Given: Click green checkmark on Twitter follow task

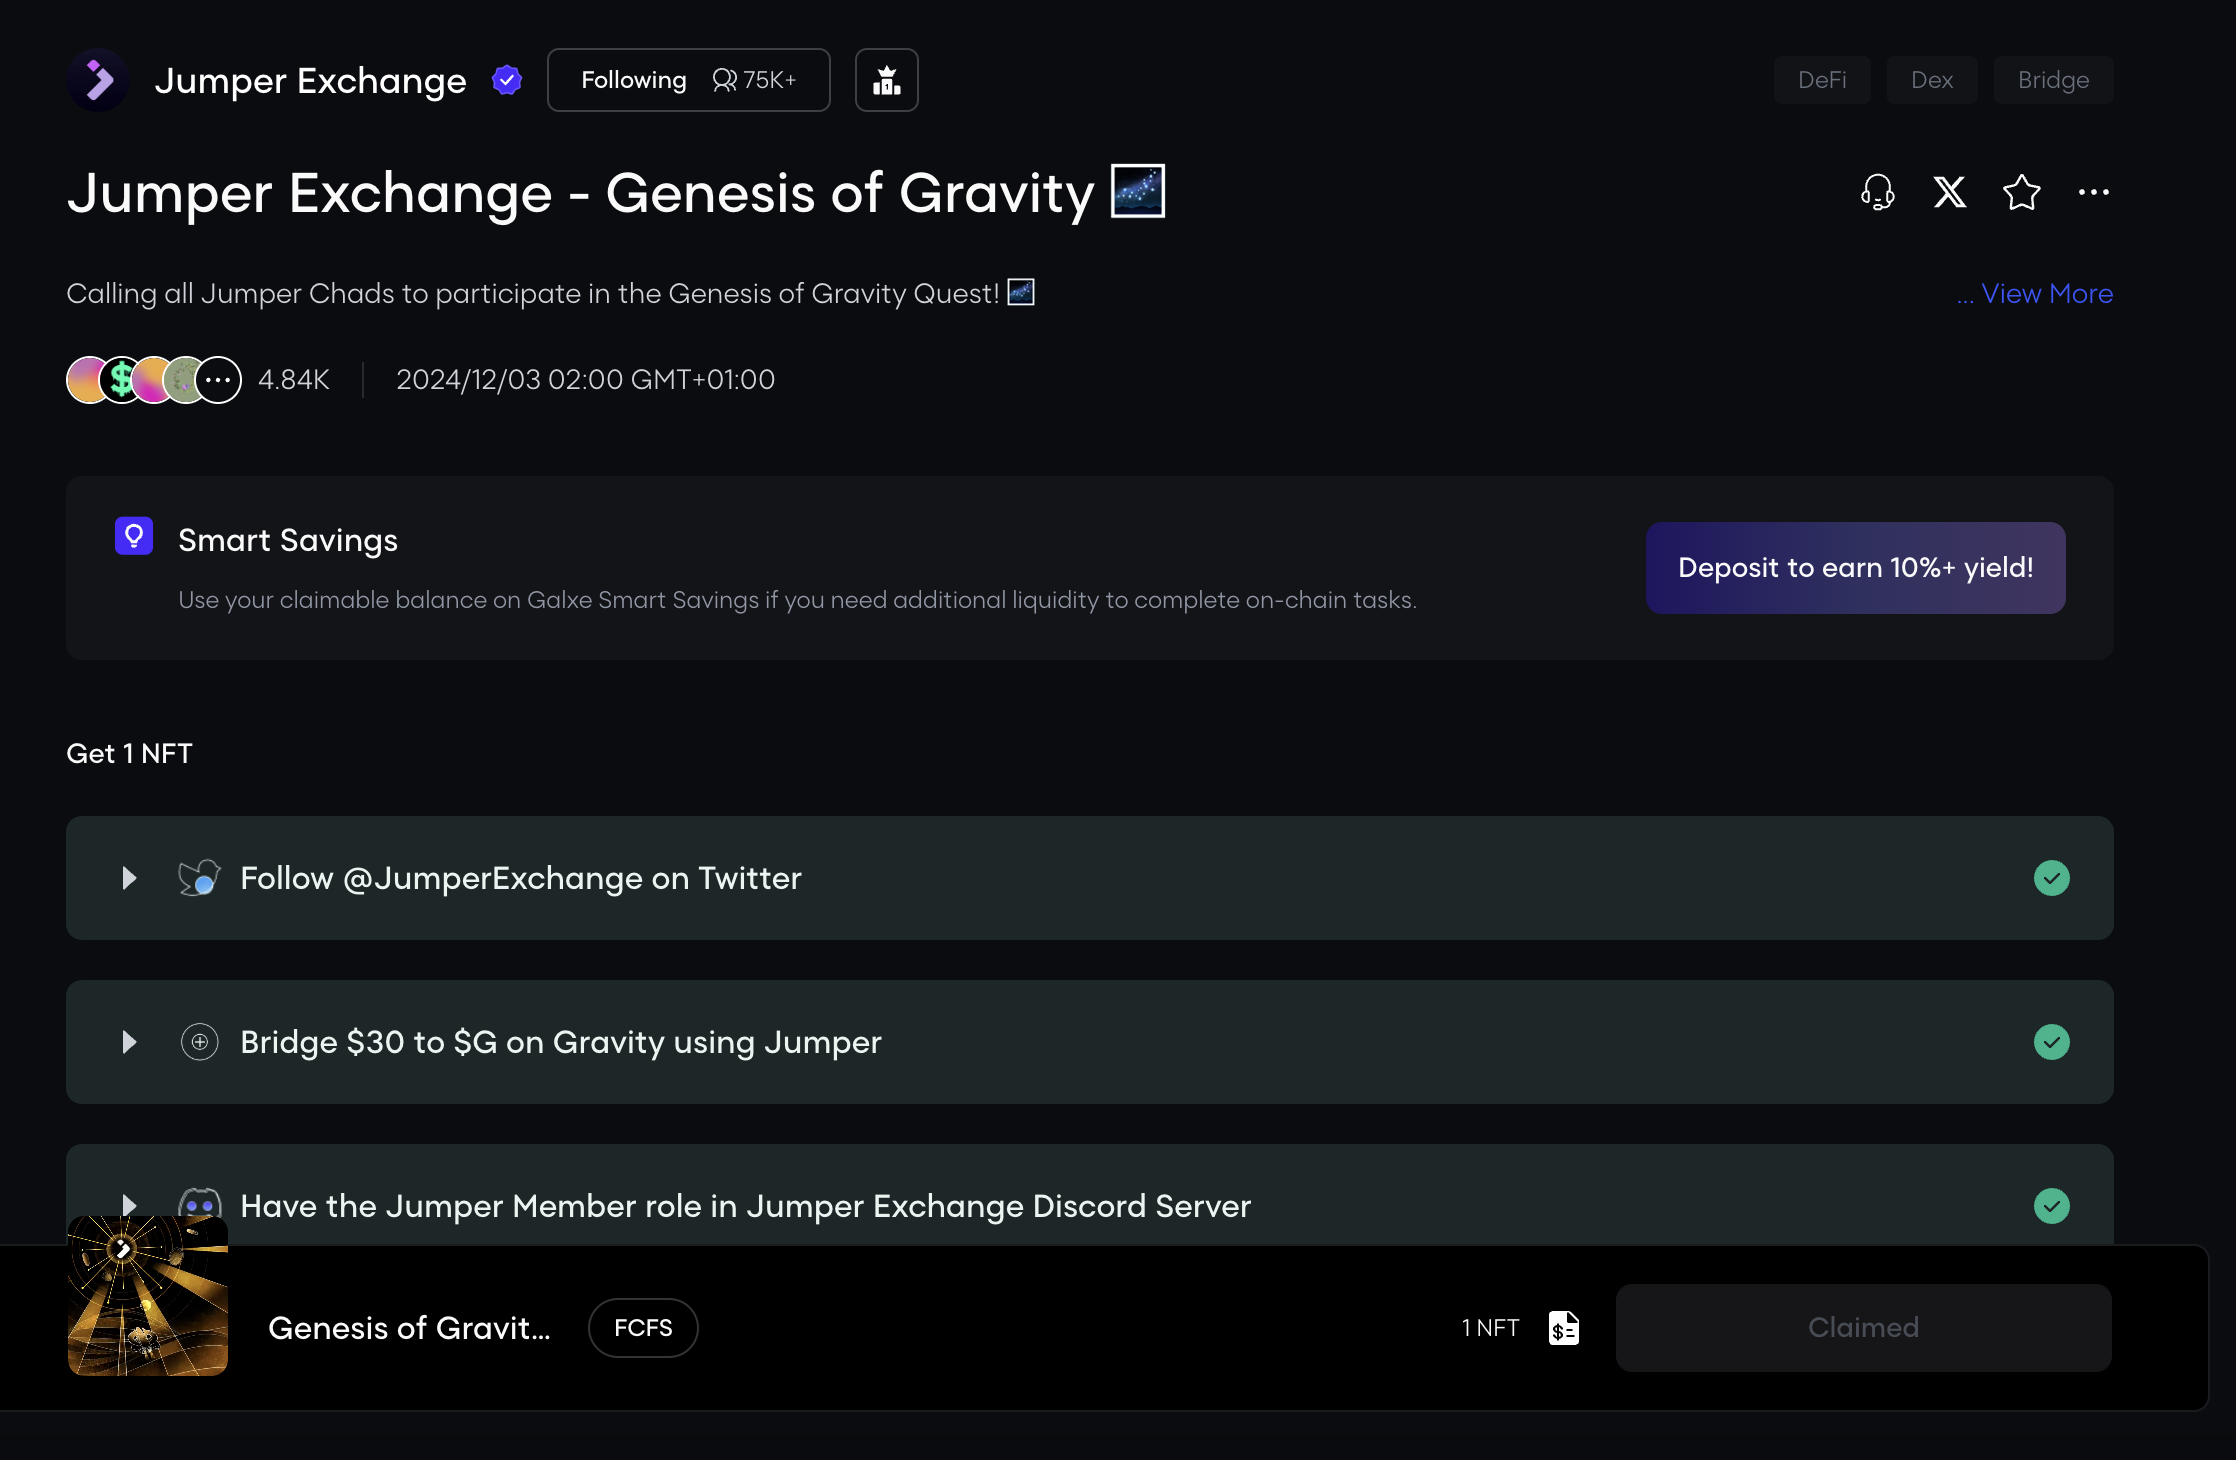Looking at the screenshot, I should (x=2051, y=878).
